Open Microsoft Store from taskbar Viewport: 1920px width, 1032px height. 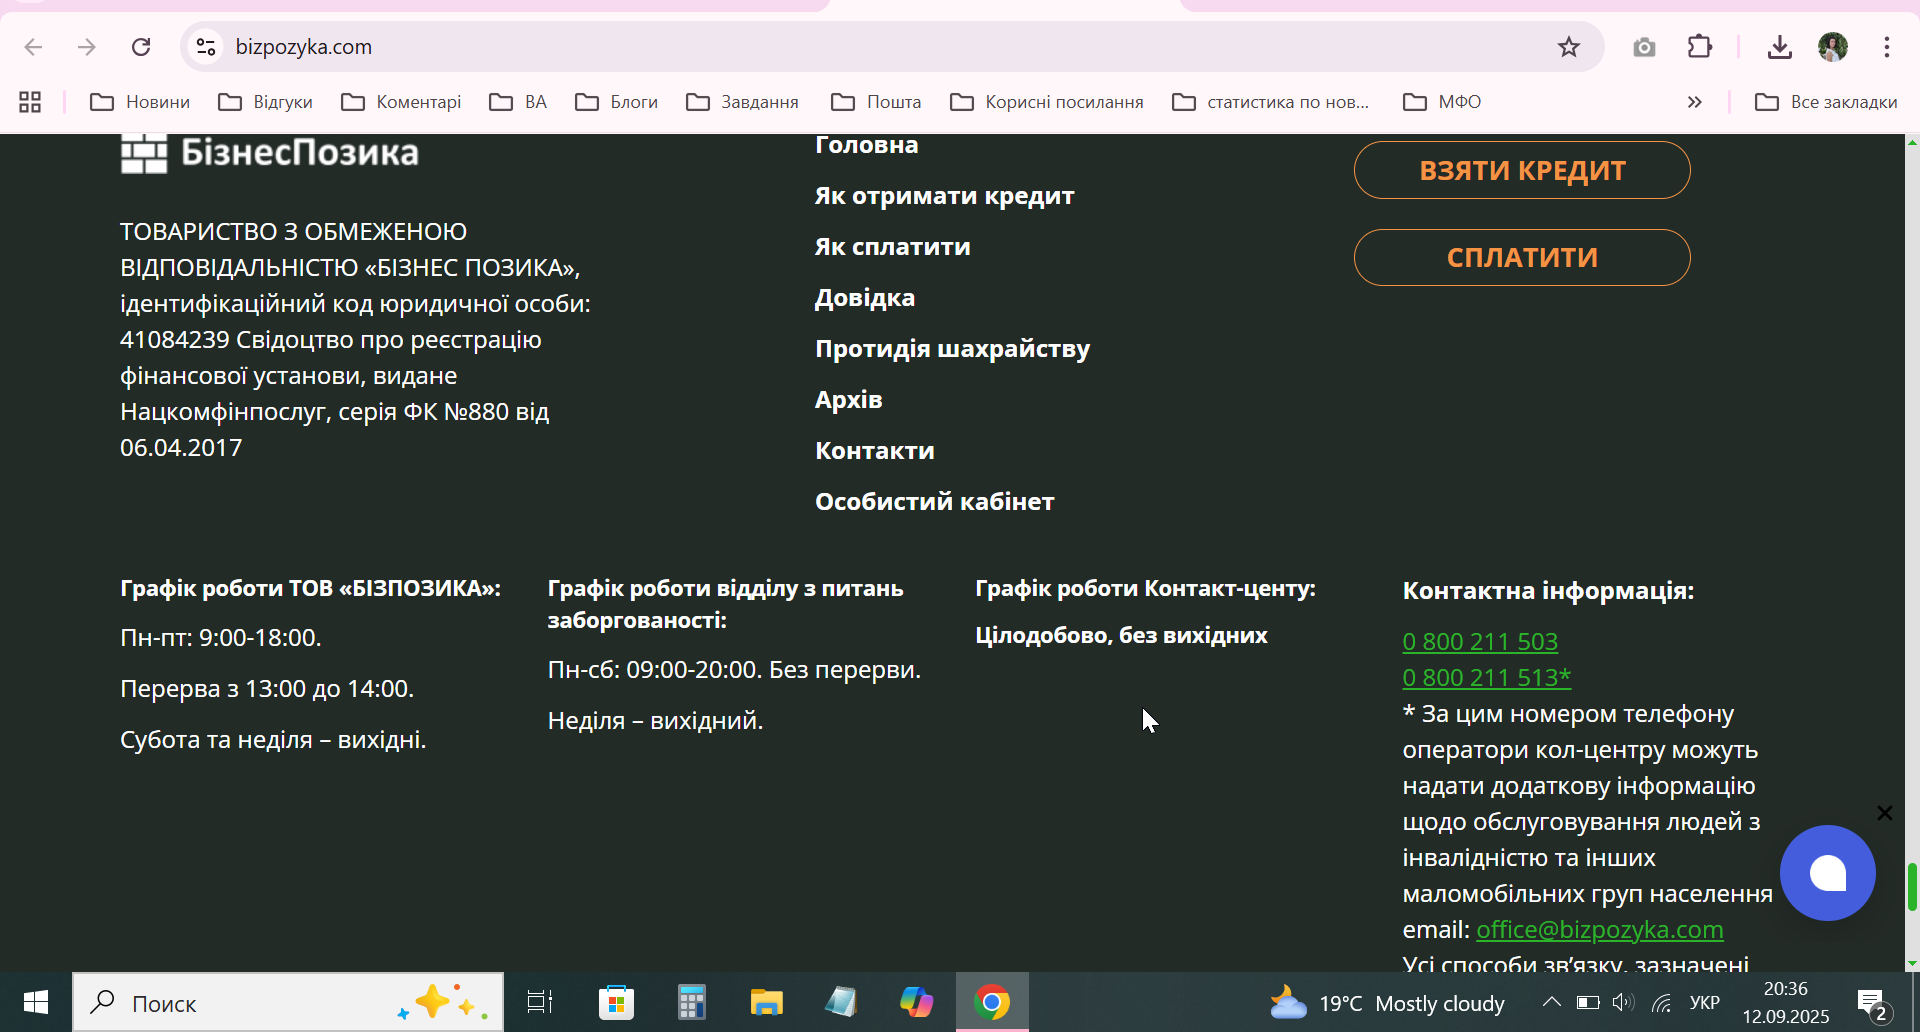pos(616,1002)
